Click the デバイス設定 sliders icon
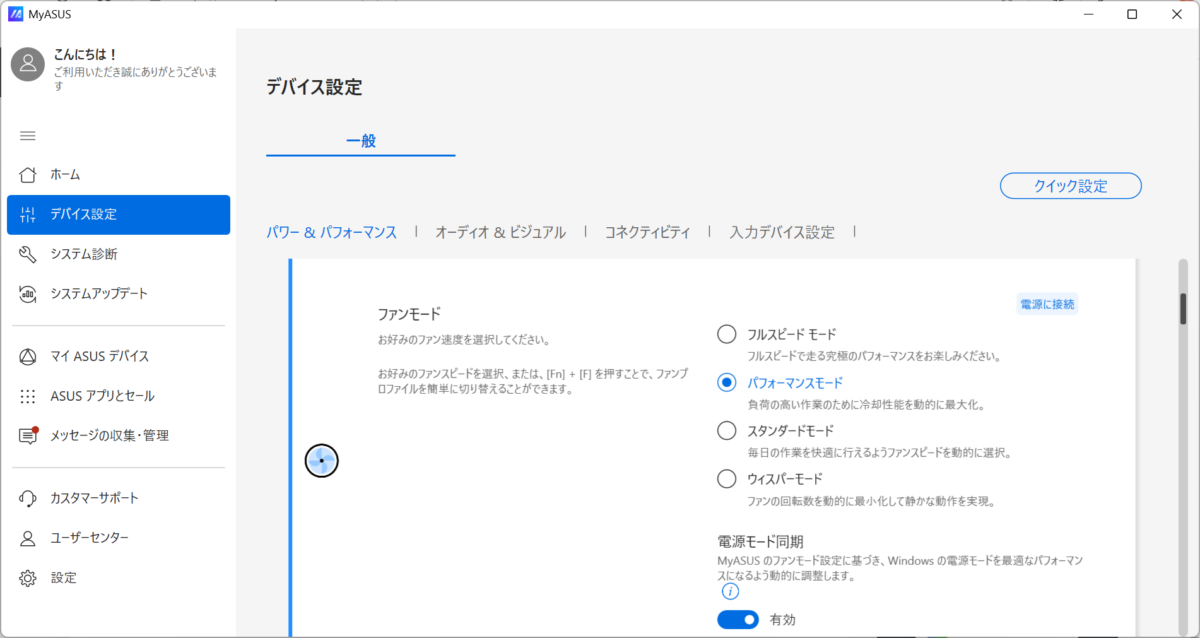Viewport: 1200px width, 638px height. (28, 214)
